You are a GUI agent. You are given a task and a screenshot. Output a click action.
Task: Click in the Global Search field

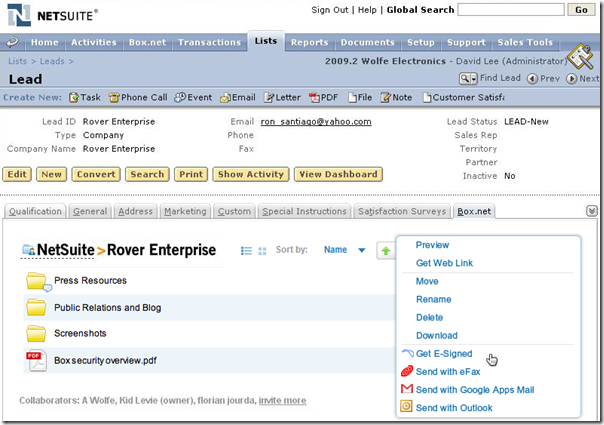click(x=511, y=10)
